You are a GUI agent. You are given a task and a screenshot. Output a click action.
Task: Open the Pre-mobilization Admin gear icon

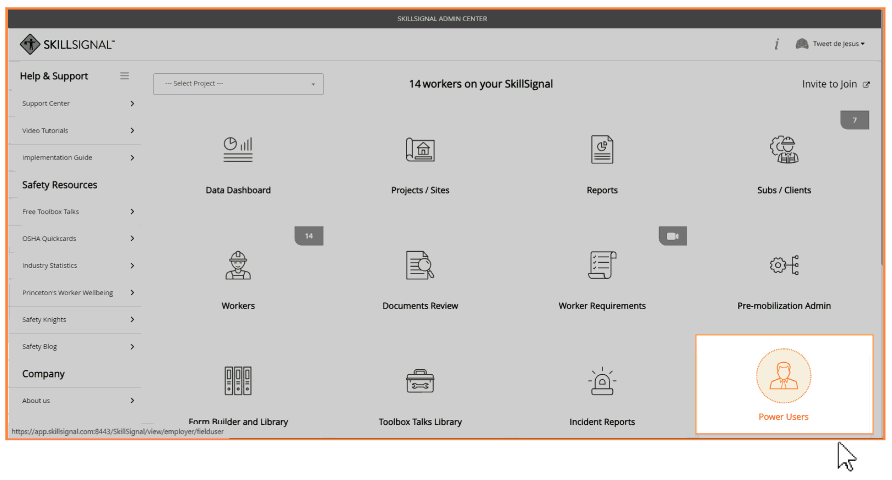784,265
